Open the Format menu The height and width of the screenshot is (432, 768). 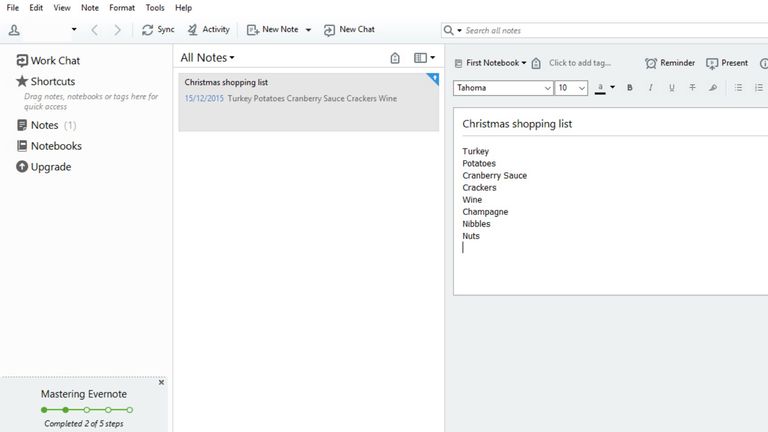pos(121,8)
